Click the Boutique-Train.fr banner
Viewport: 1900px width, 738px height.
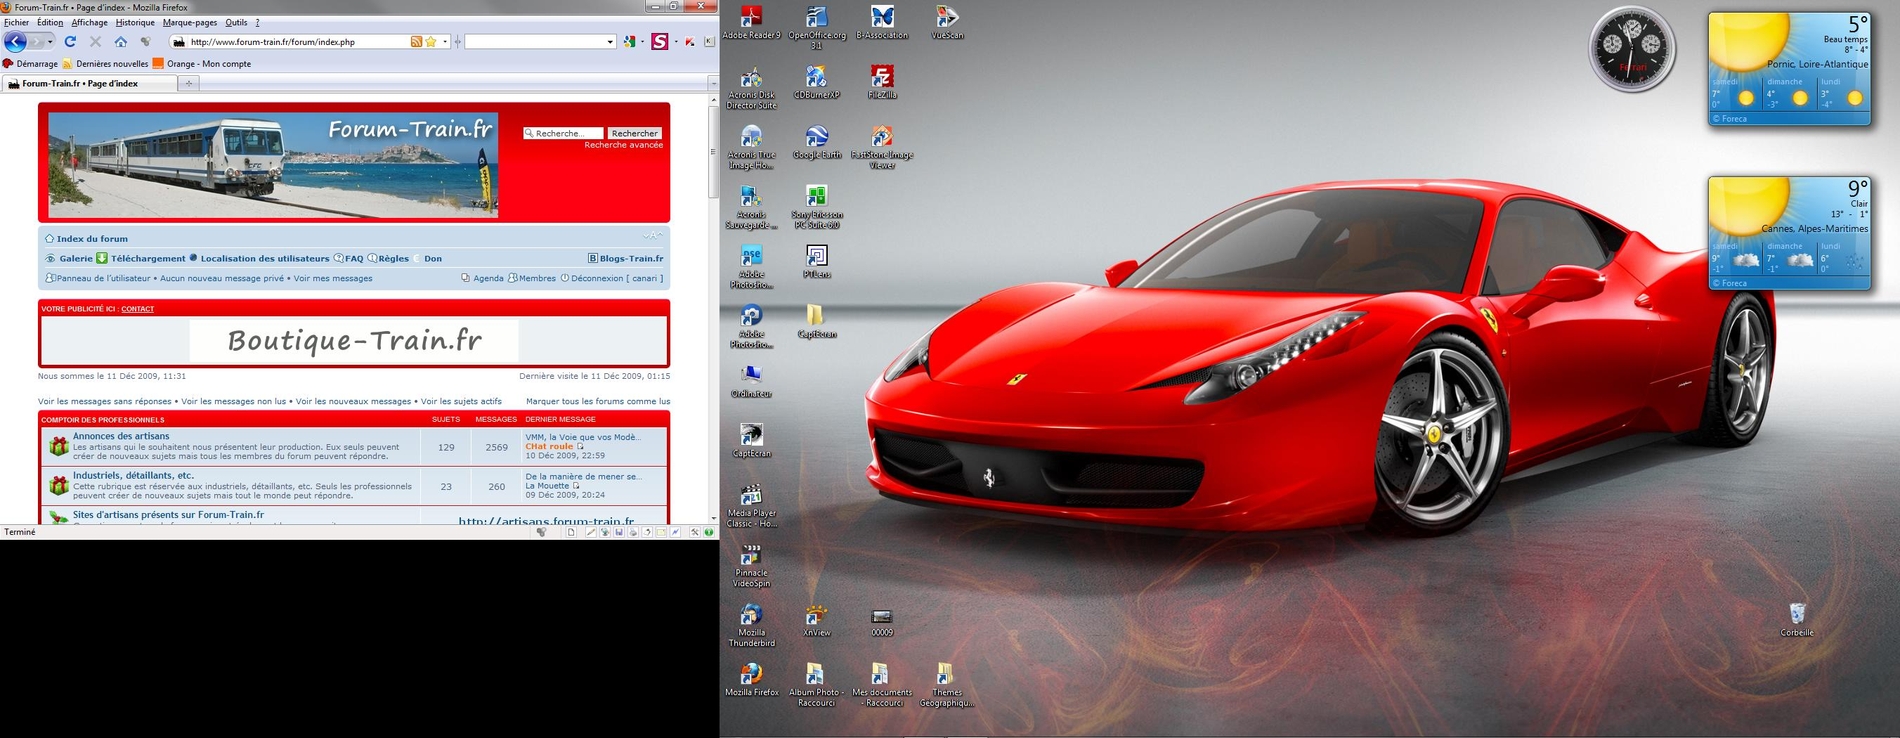354,341
